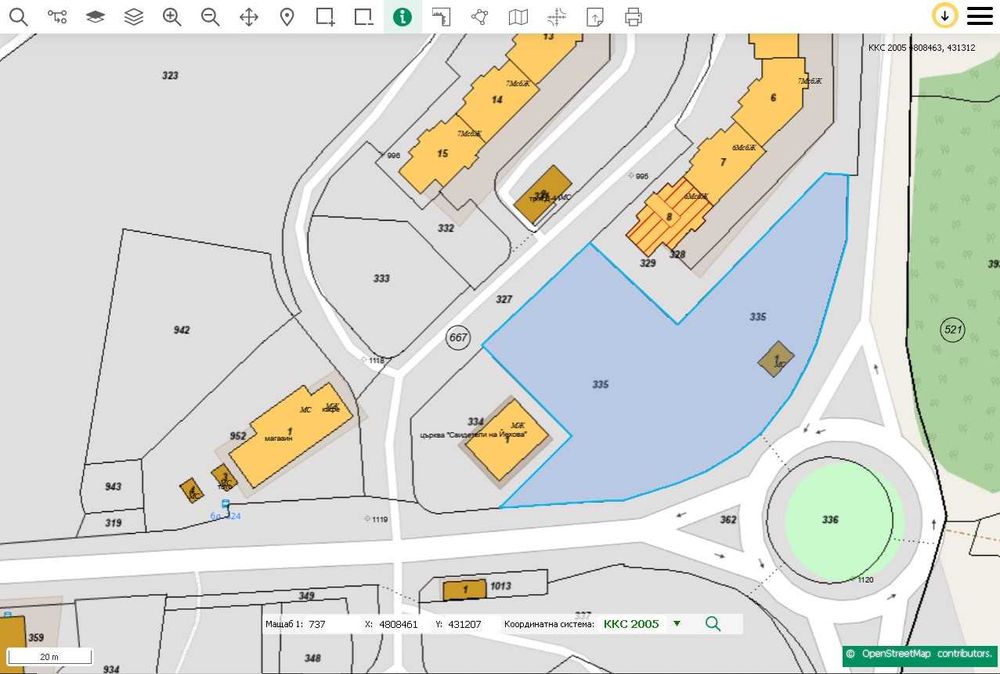Open the route/network tracing tool
1000x674 pixels.
click(57, 17)
